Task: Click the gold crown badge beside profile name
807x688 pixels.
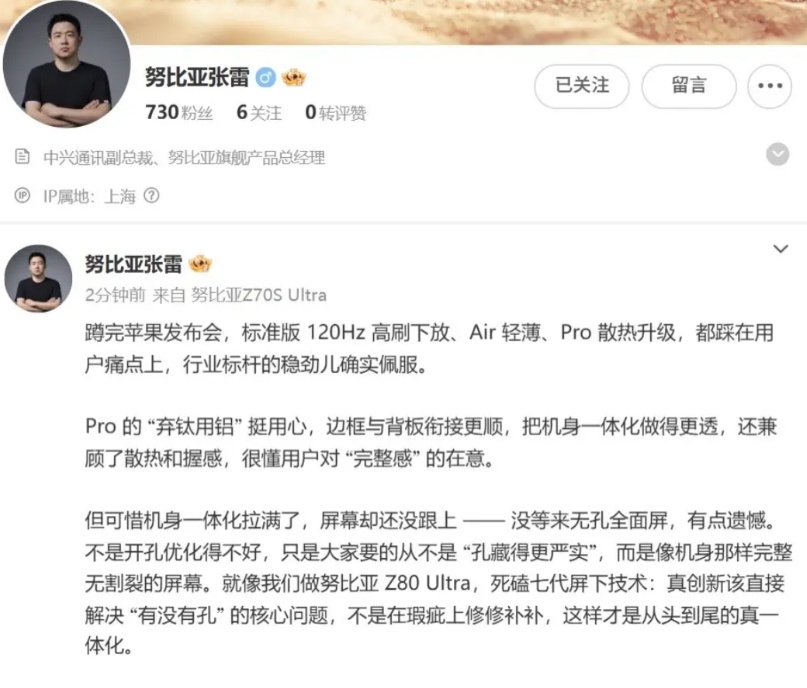Action: (x=293, y=78)
